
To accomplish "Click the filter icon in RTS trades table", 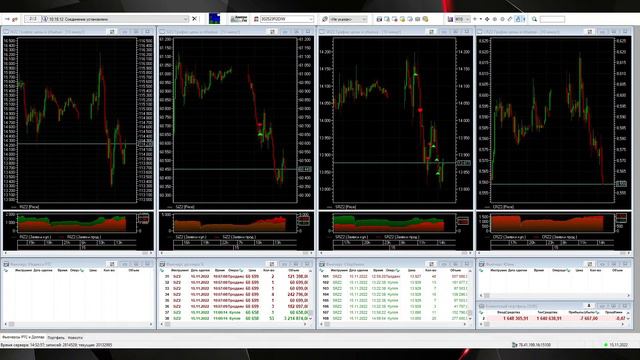I will pos(6,270).
